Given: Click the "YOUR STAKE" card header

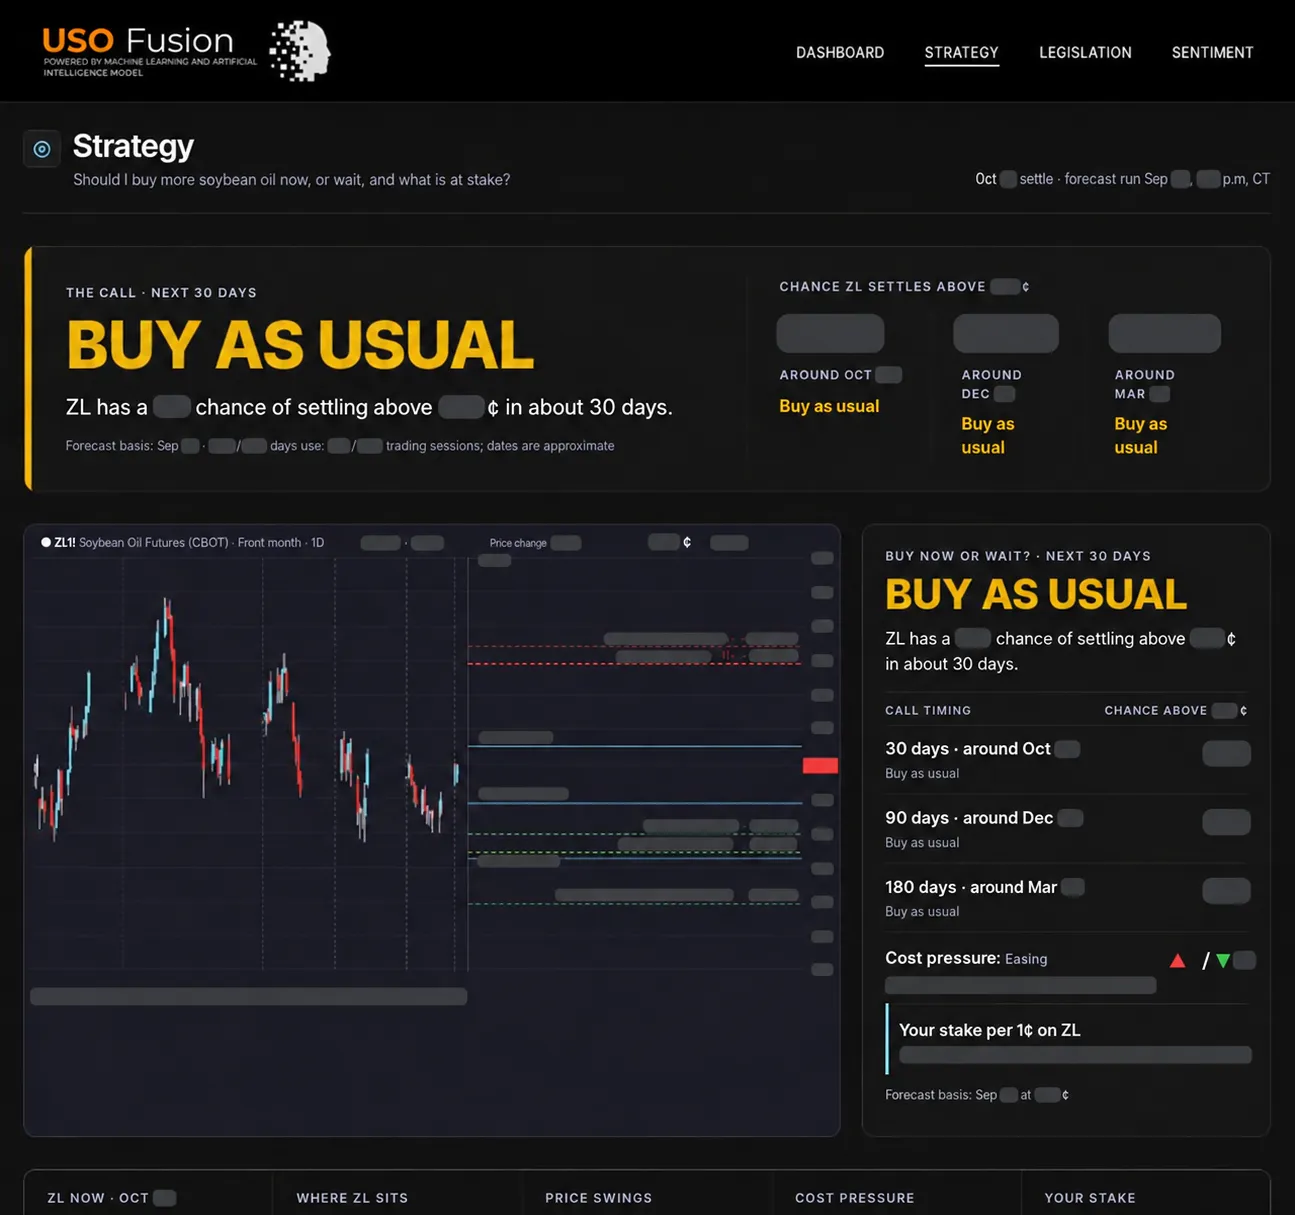Looking at the screenshot, I should point(1090,1198).
